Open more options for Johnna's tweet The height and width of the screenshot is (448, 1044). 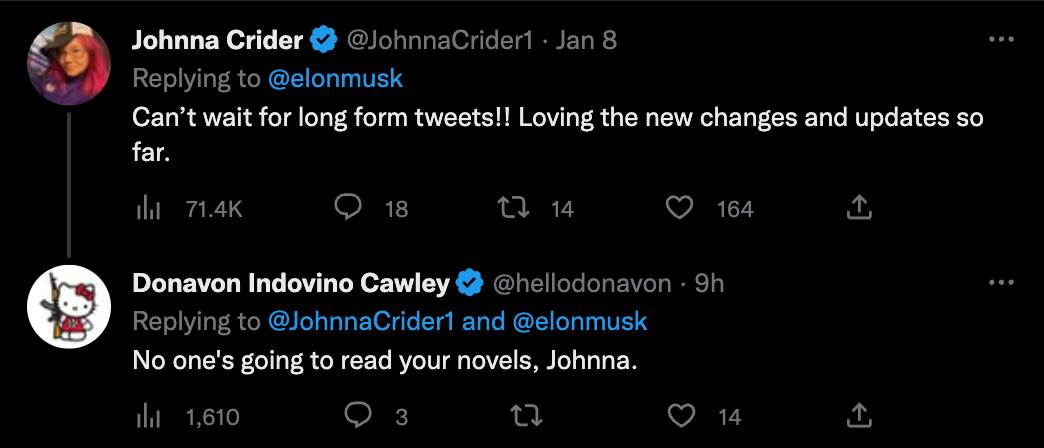1001,40
